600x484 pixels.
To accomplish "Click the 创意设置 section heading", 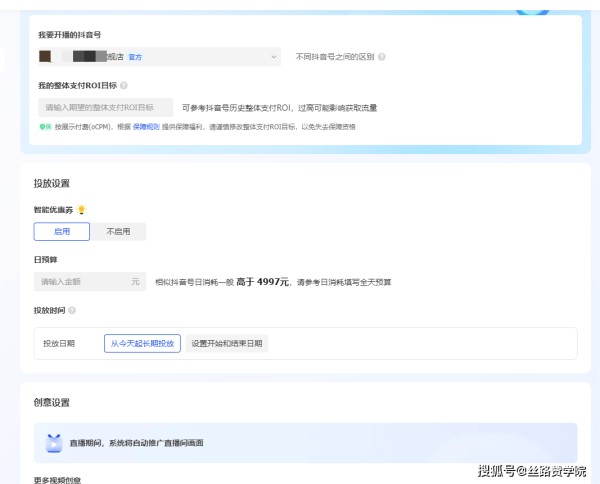I will 52,403.
